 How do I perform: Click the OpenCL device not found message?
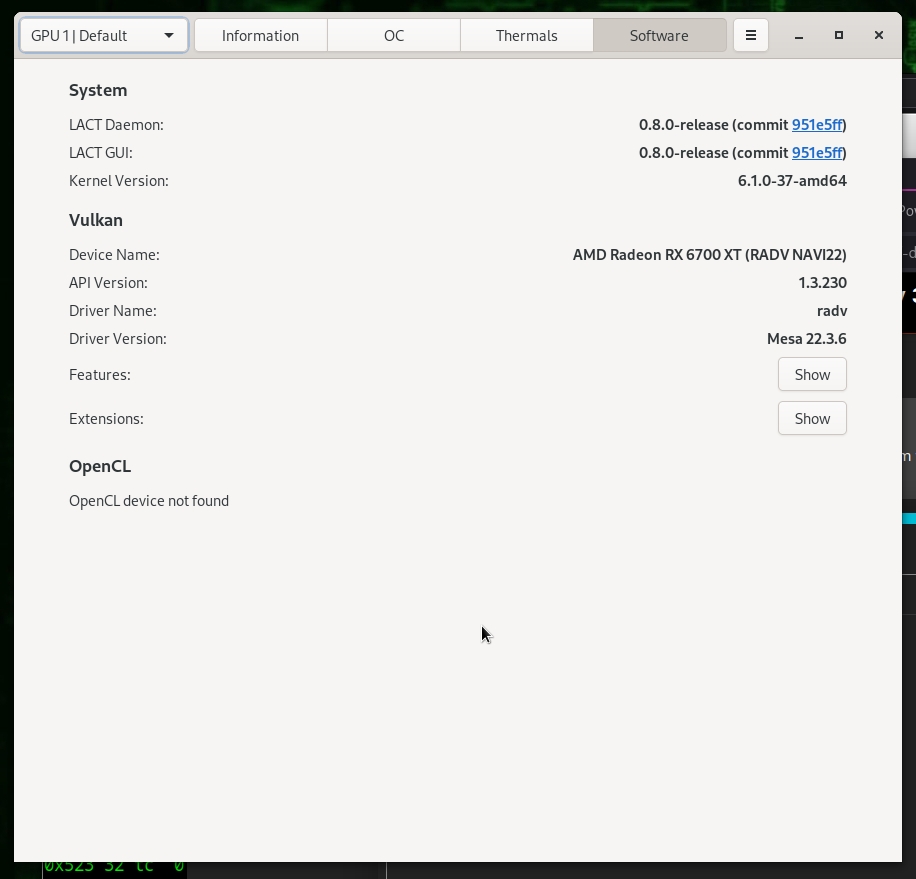[149, 501]
